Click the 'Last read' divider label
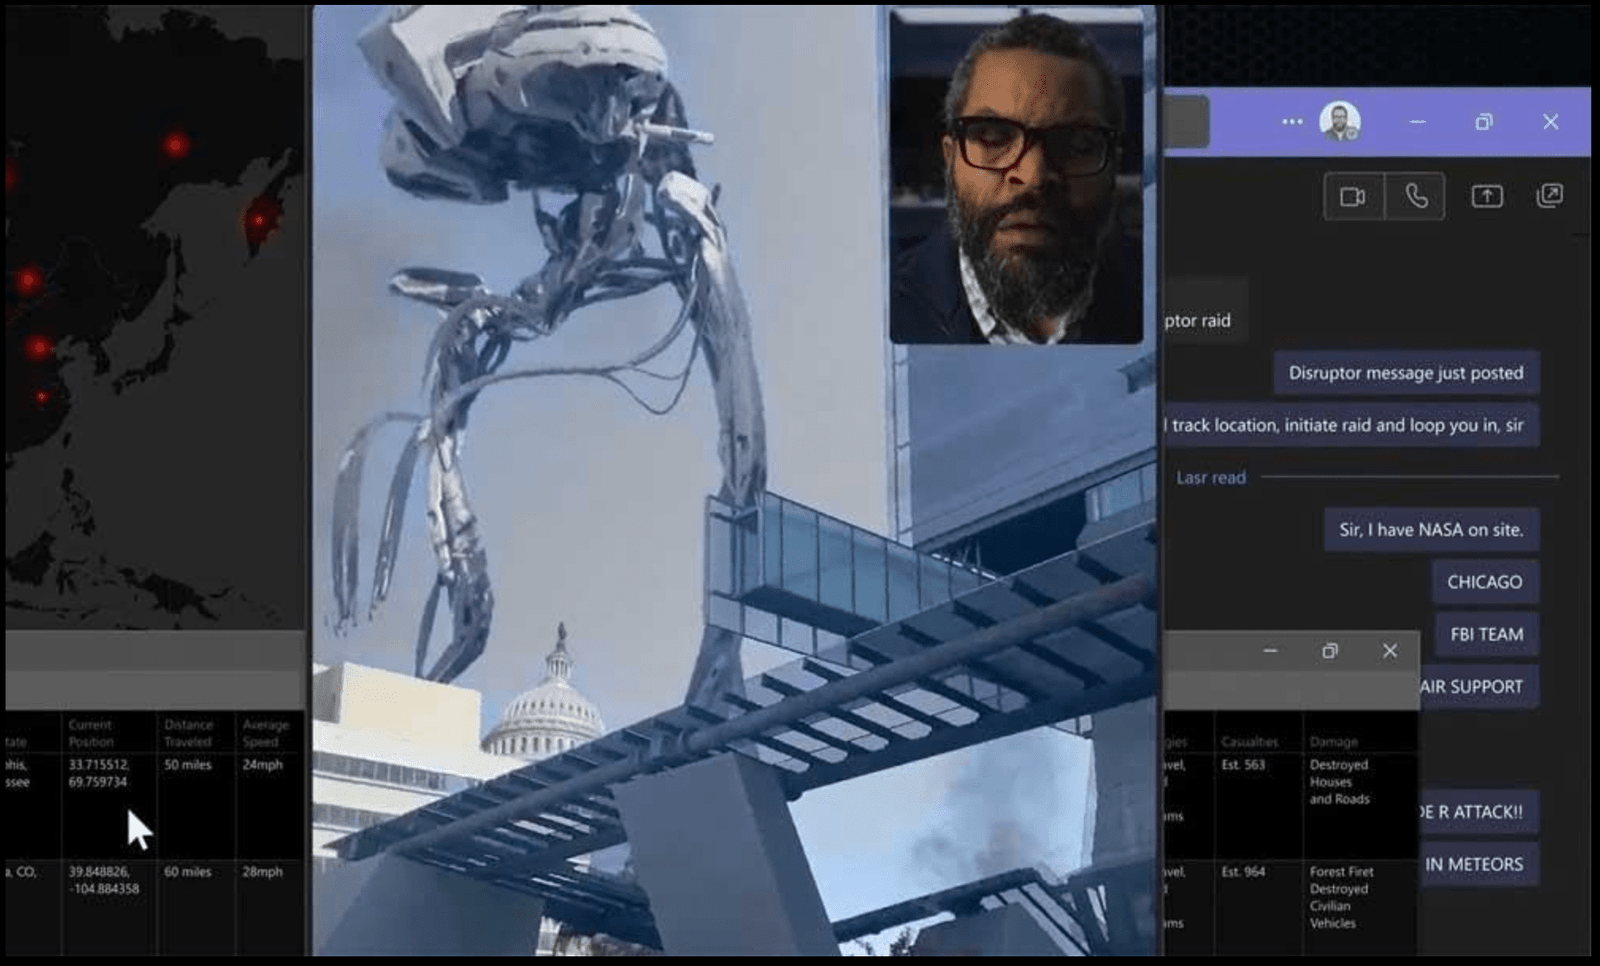 coord(1211,478)
